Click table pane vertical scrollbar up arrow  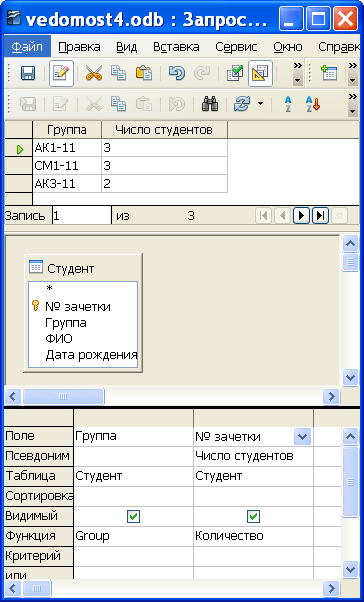350,243
